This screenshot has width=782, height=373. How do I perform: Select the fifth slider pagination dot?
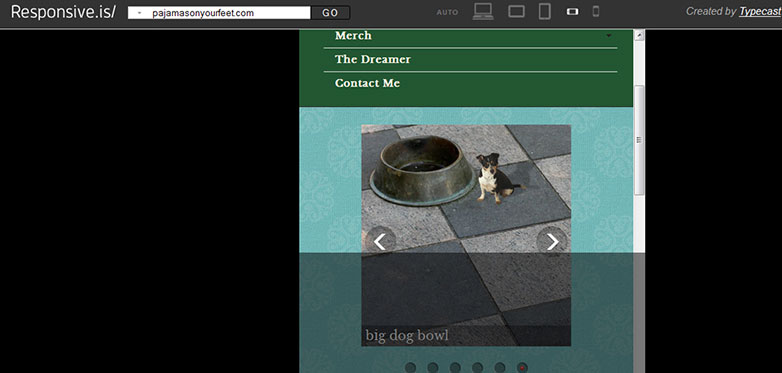point(500,368)
